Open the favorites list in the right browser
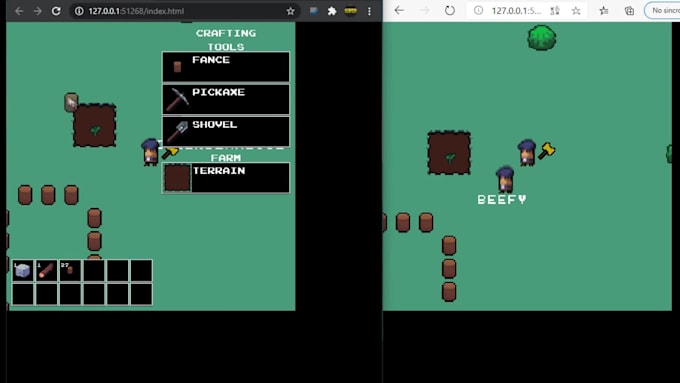 604,11
